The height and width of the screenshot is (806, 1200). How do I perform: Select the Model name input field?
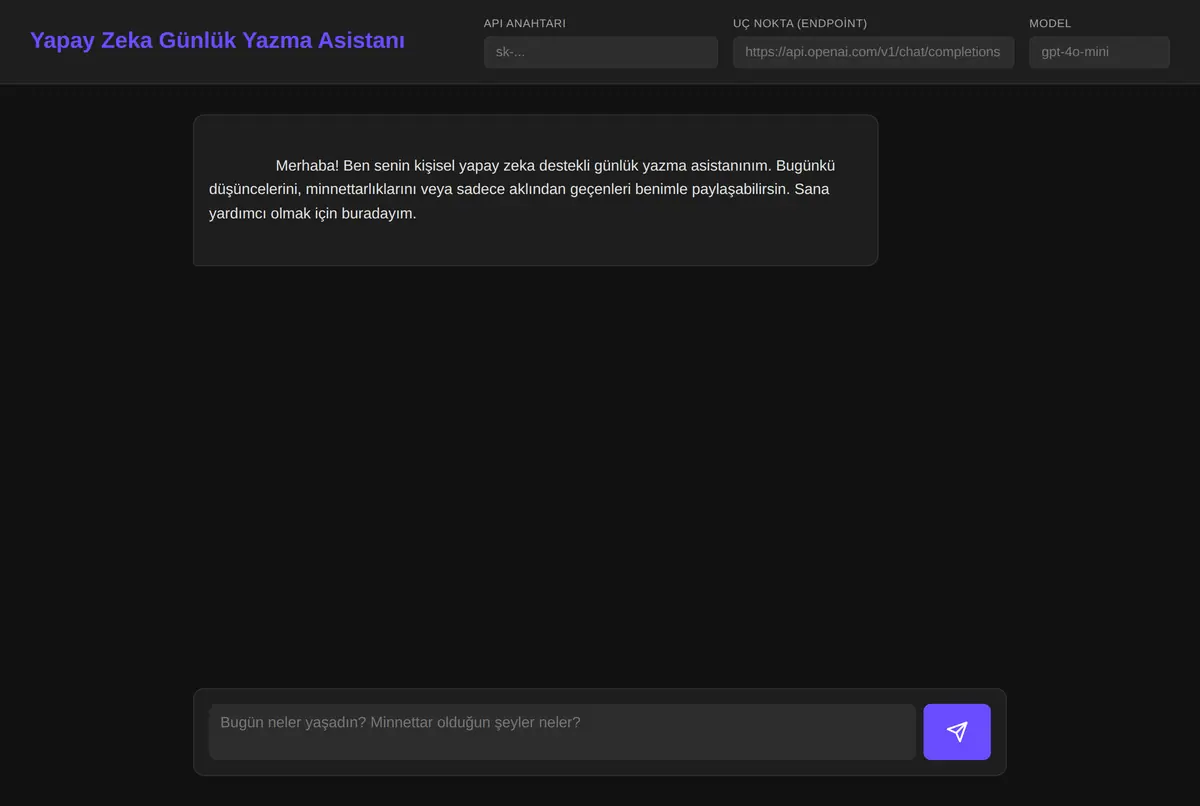click(1099, 52)
